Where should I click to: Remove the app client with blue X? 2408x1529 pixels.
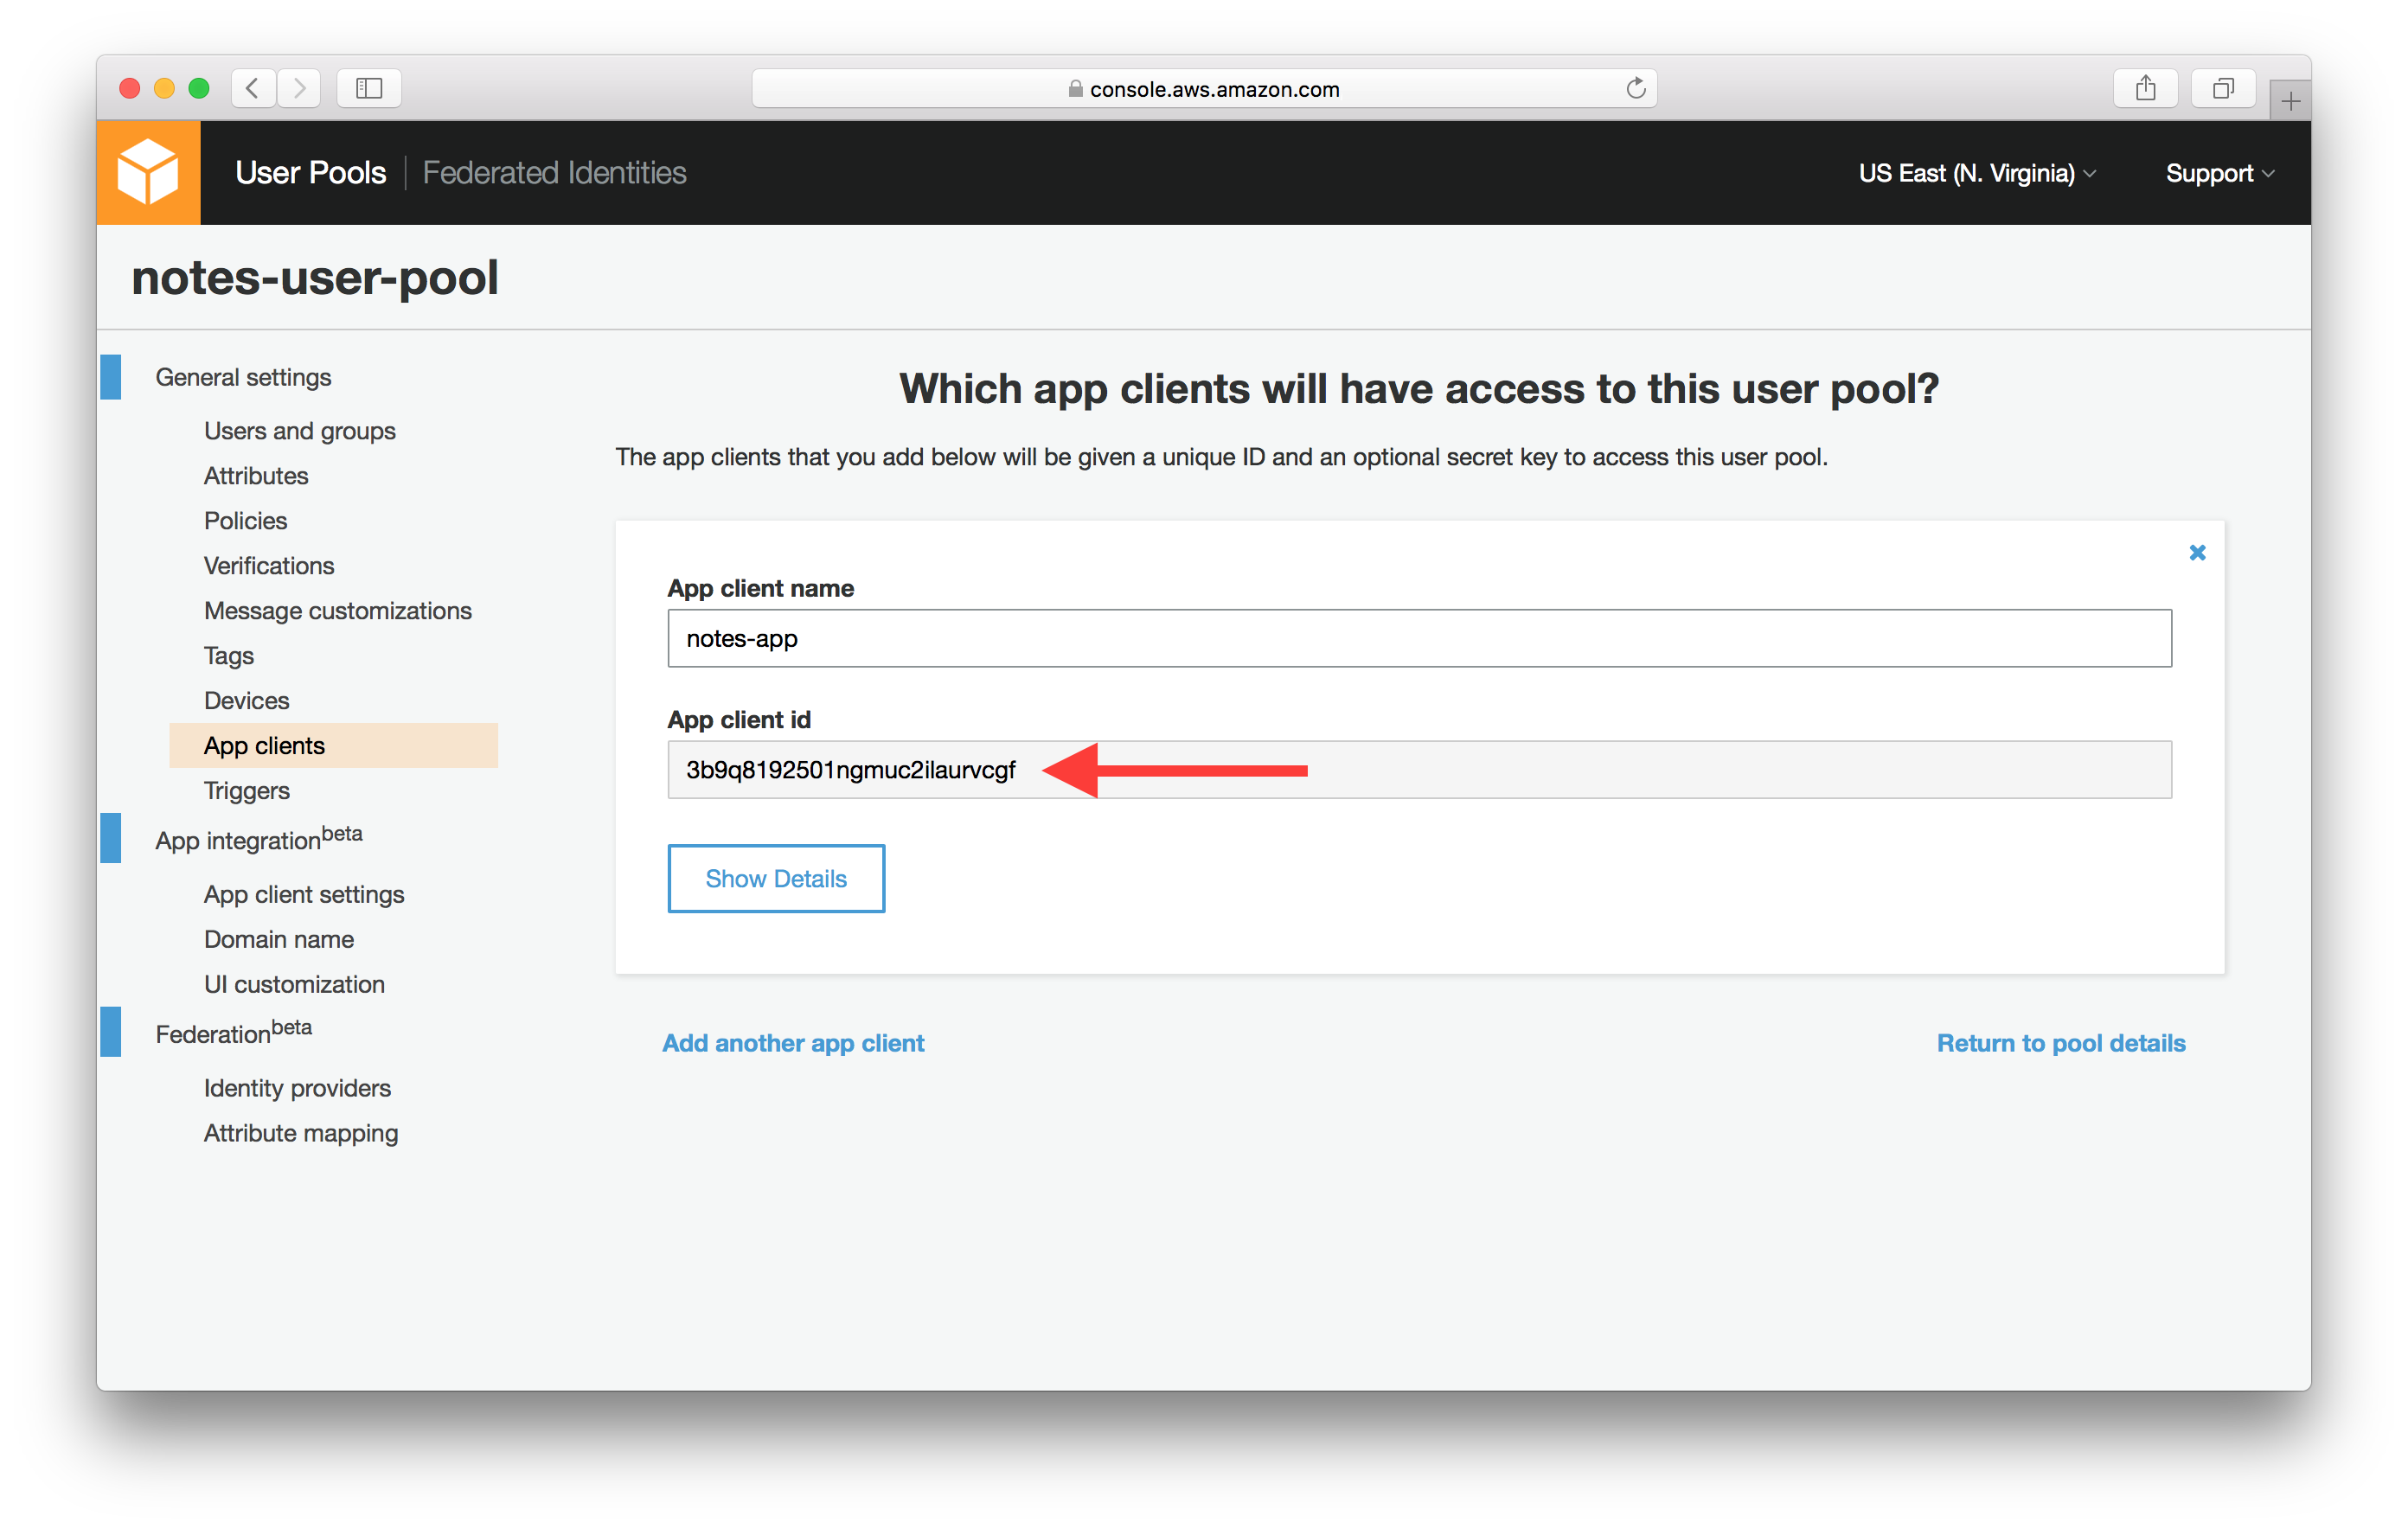click(2197, 552)
